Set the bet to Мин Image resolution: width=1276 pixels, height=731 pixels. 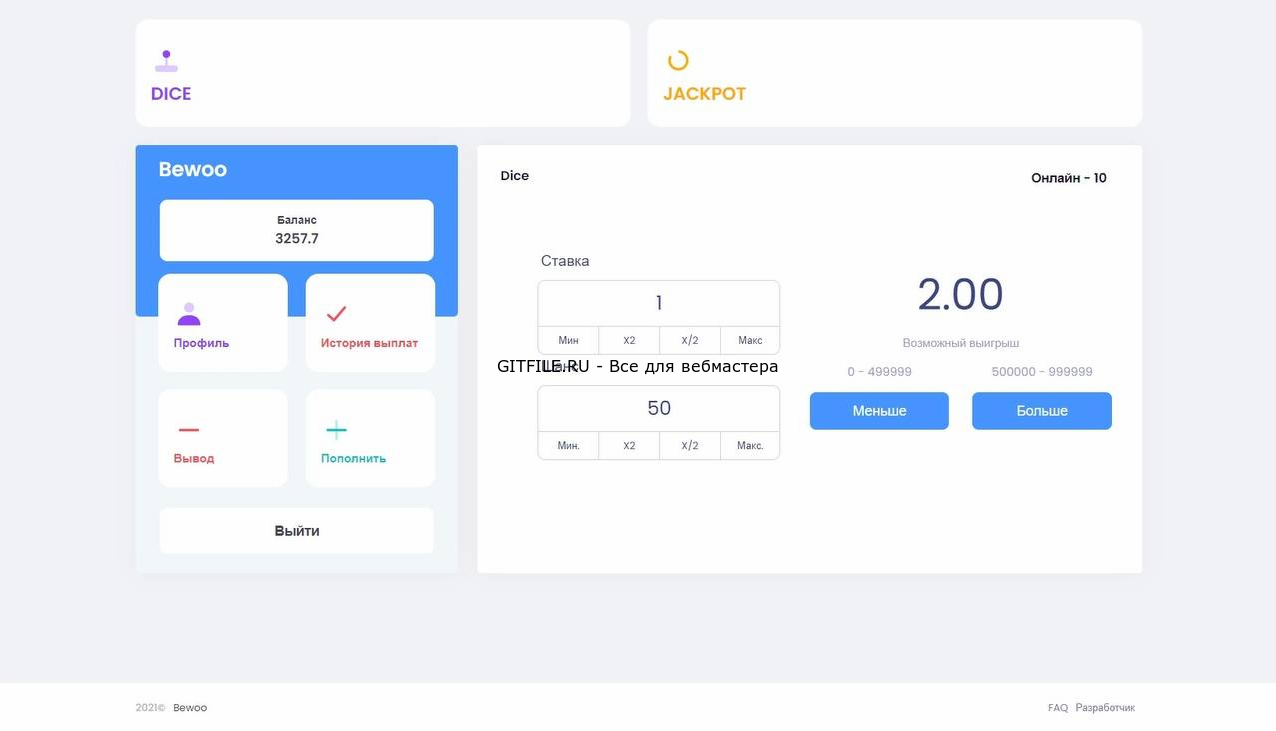click(x=568, y=340)
